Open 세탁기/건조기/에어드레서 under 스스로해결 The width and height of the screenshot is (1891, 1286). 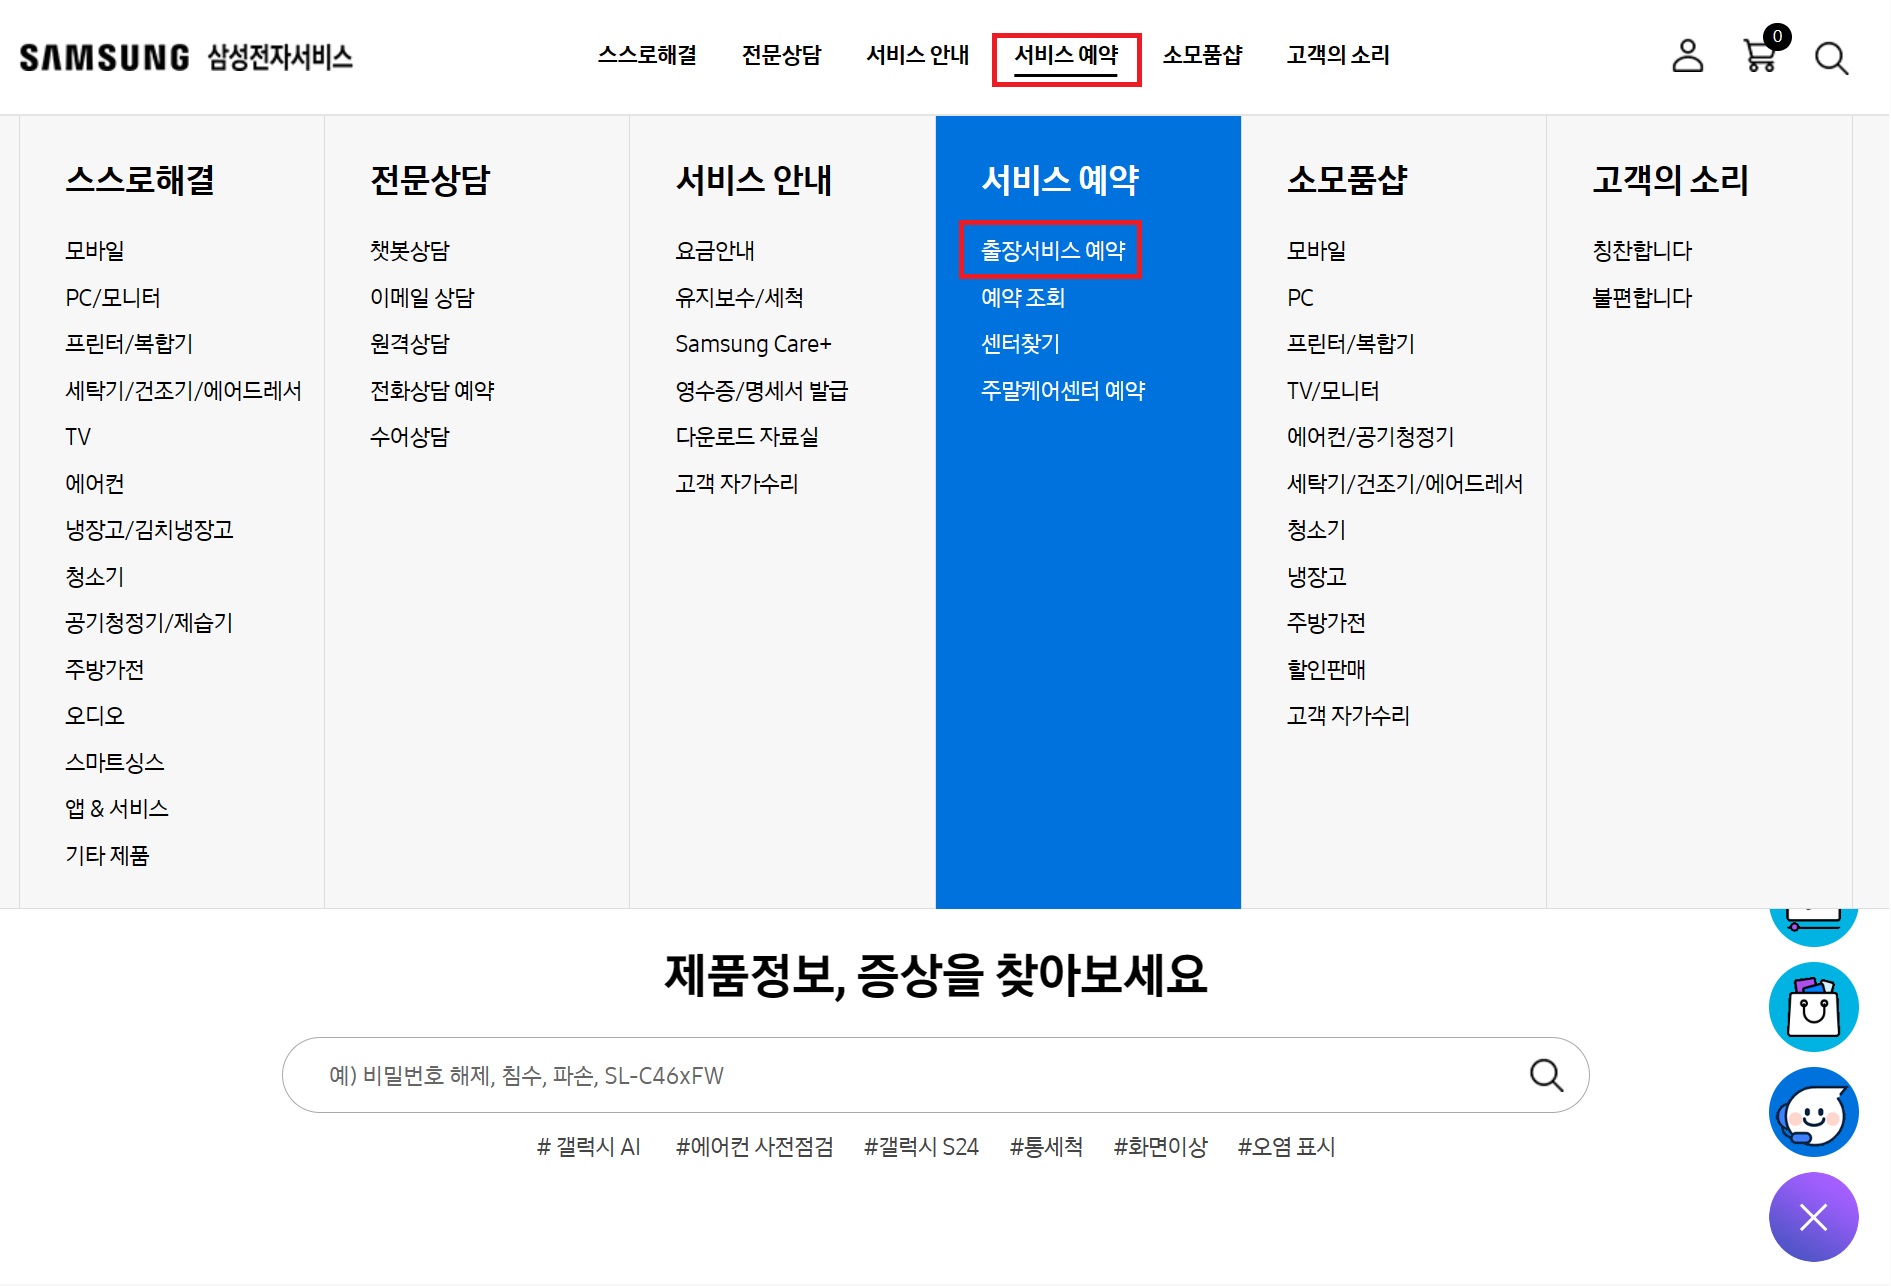(x=183, y=390)
